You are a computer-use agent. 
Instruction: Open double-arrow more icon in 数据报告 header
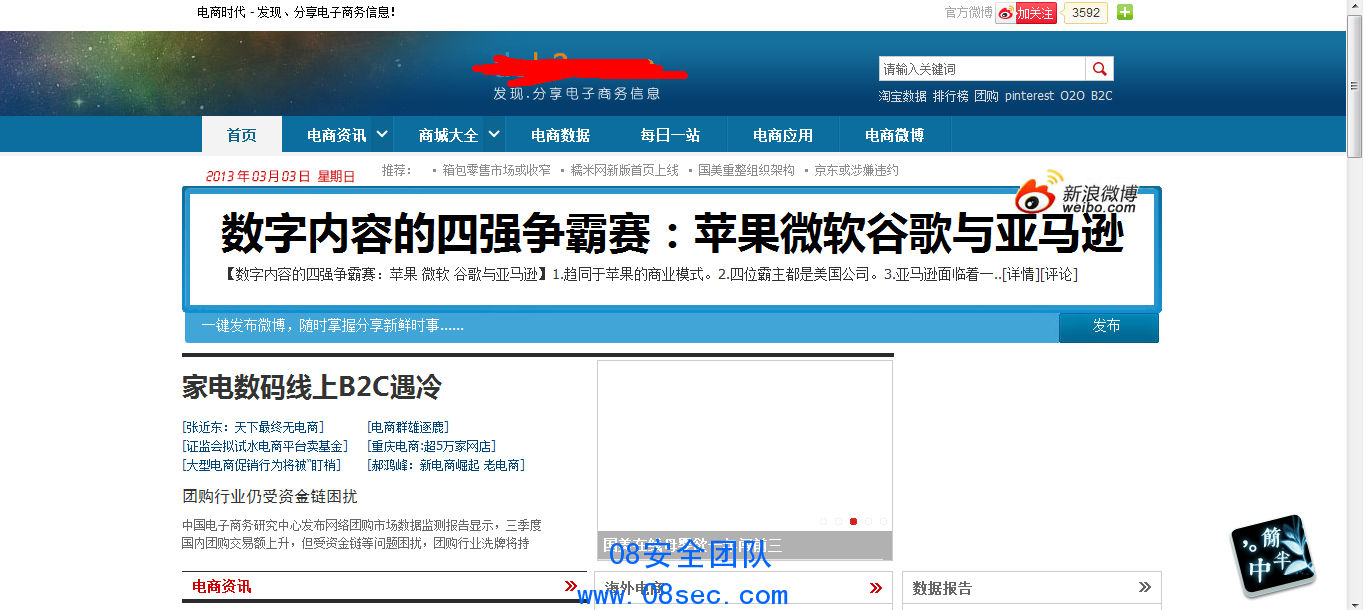pos(1145,588)
